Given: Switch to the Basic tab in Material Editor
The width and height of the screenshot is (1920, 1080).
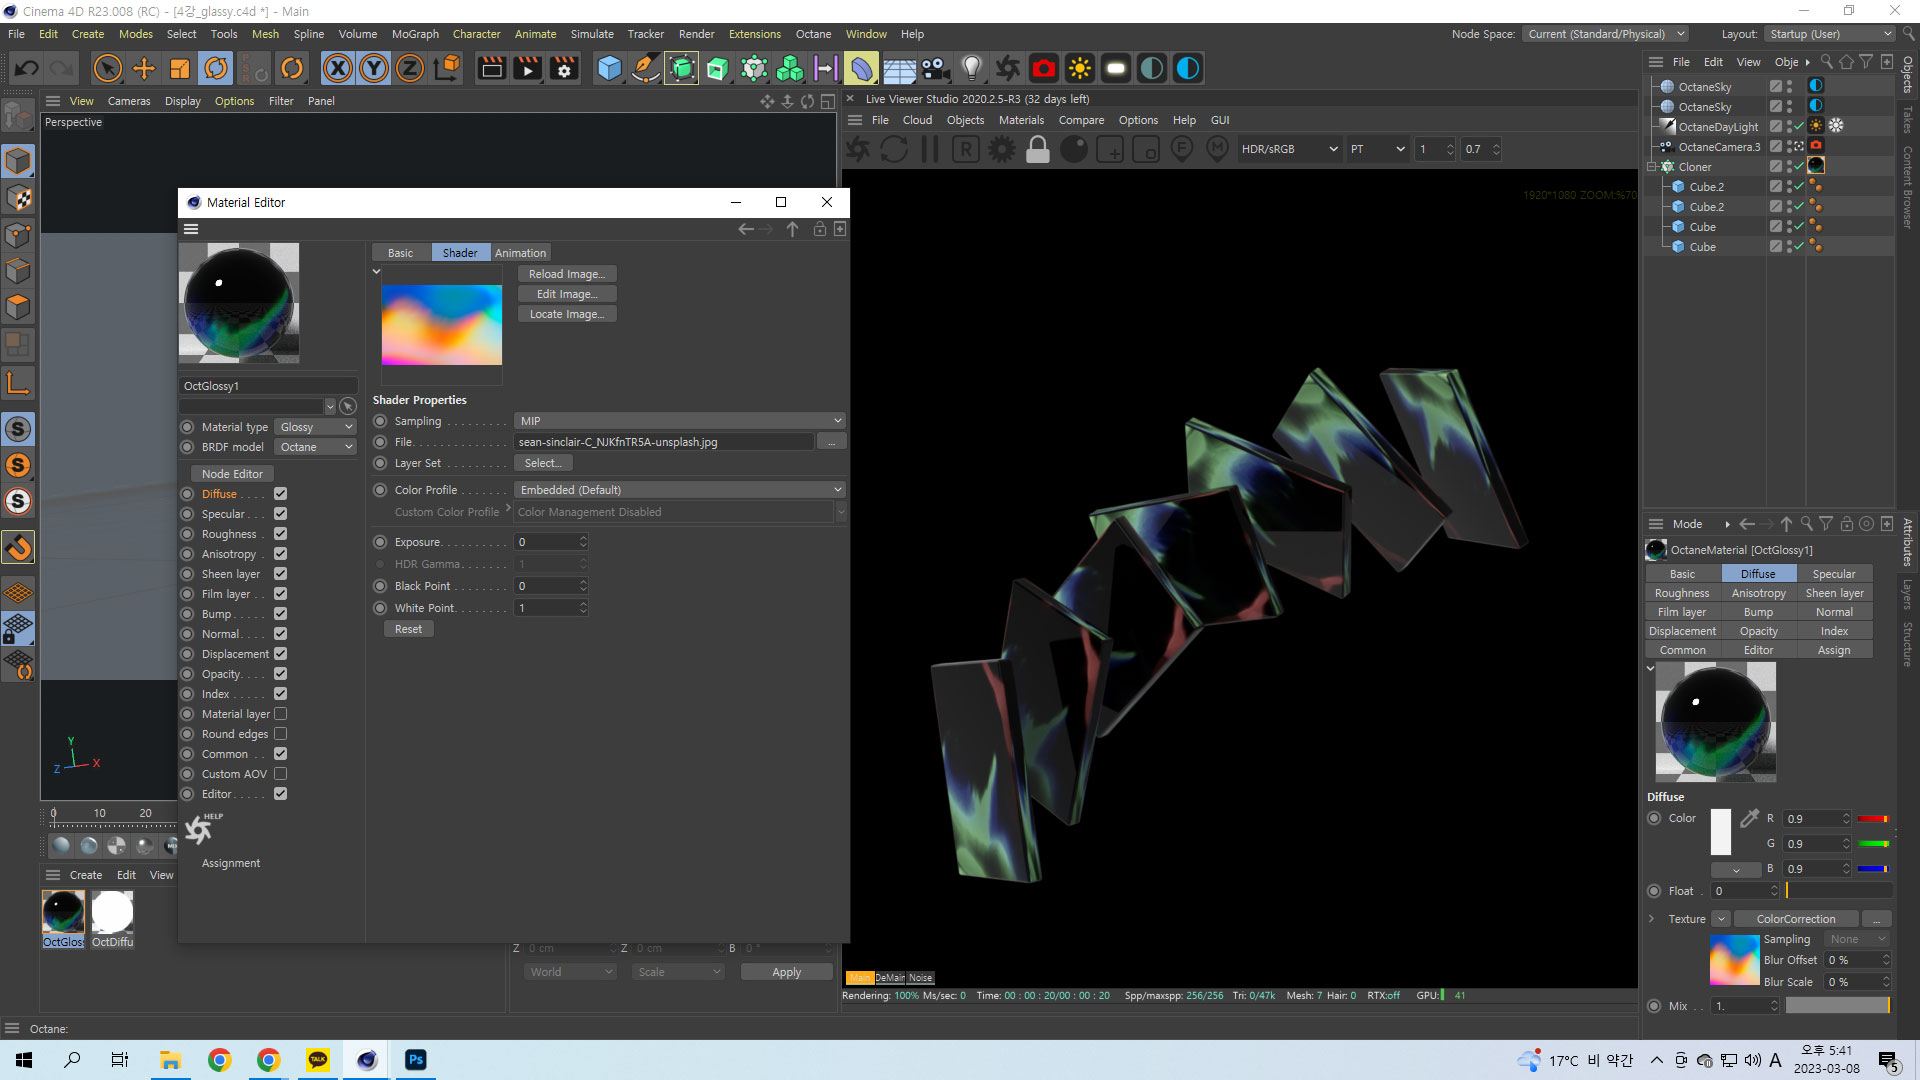Looking at the screenshot, I should pos(400,253).
